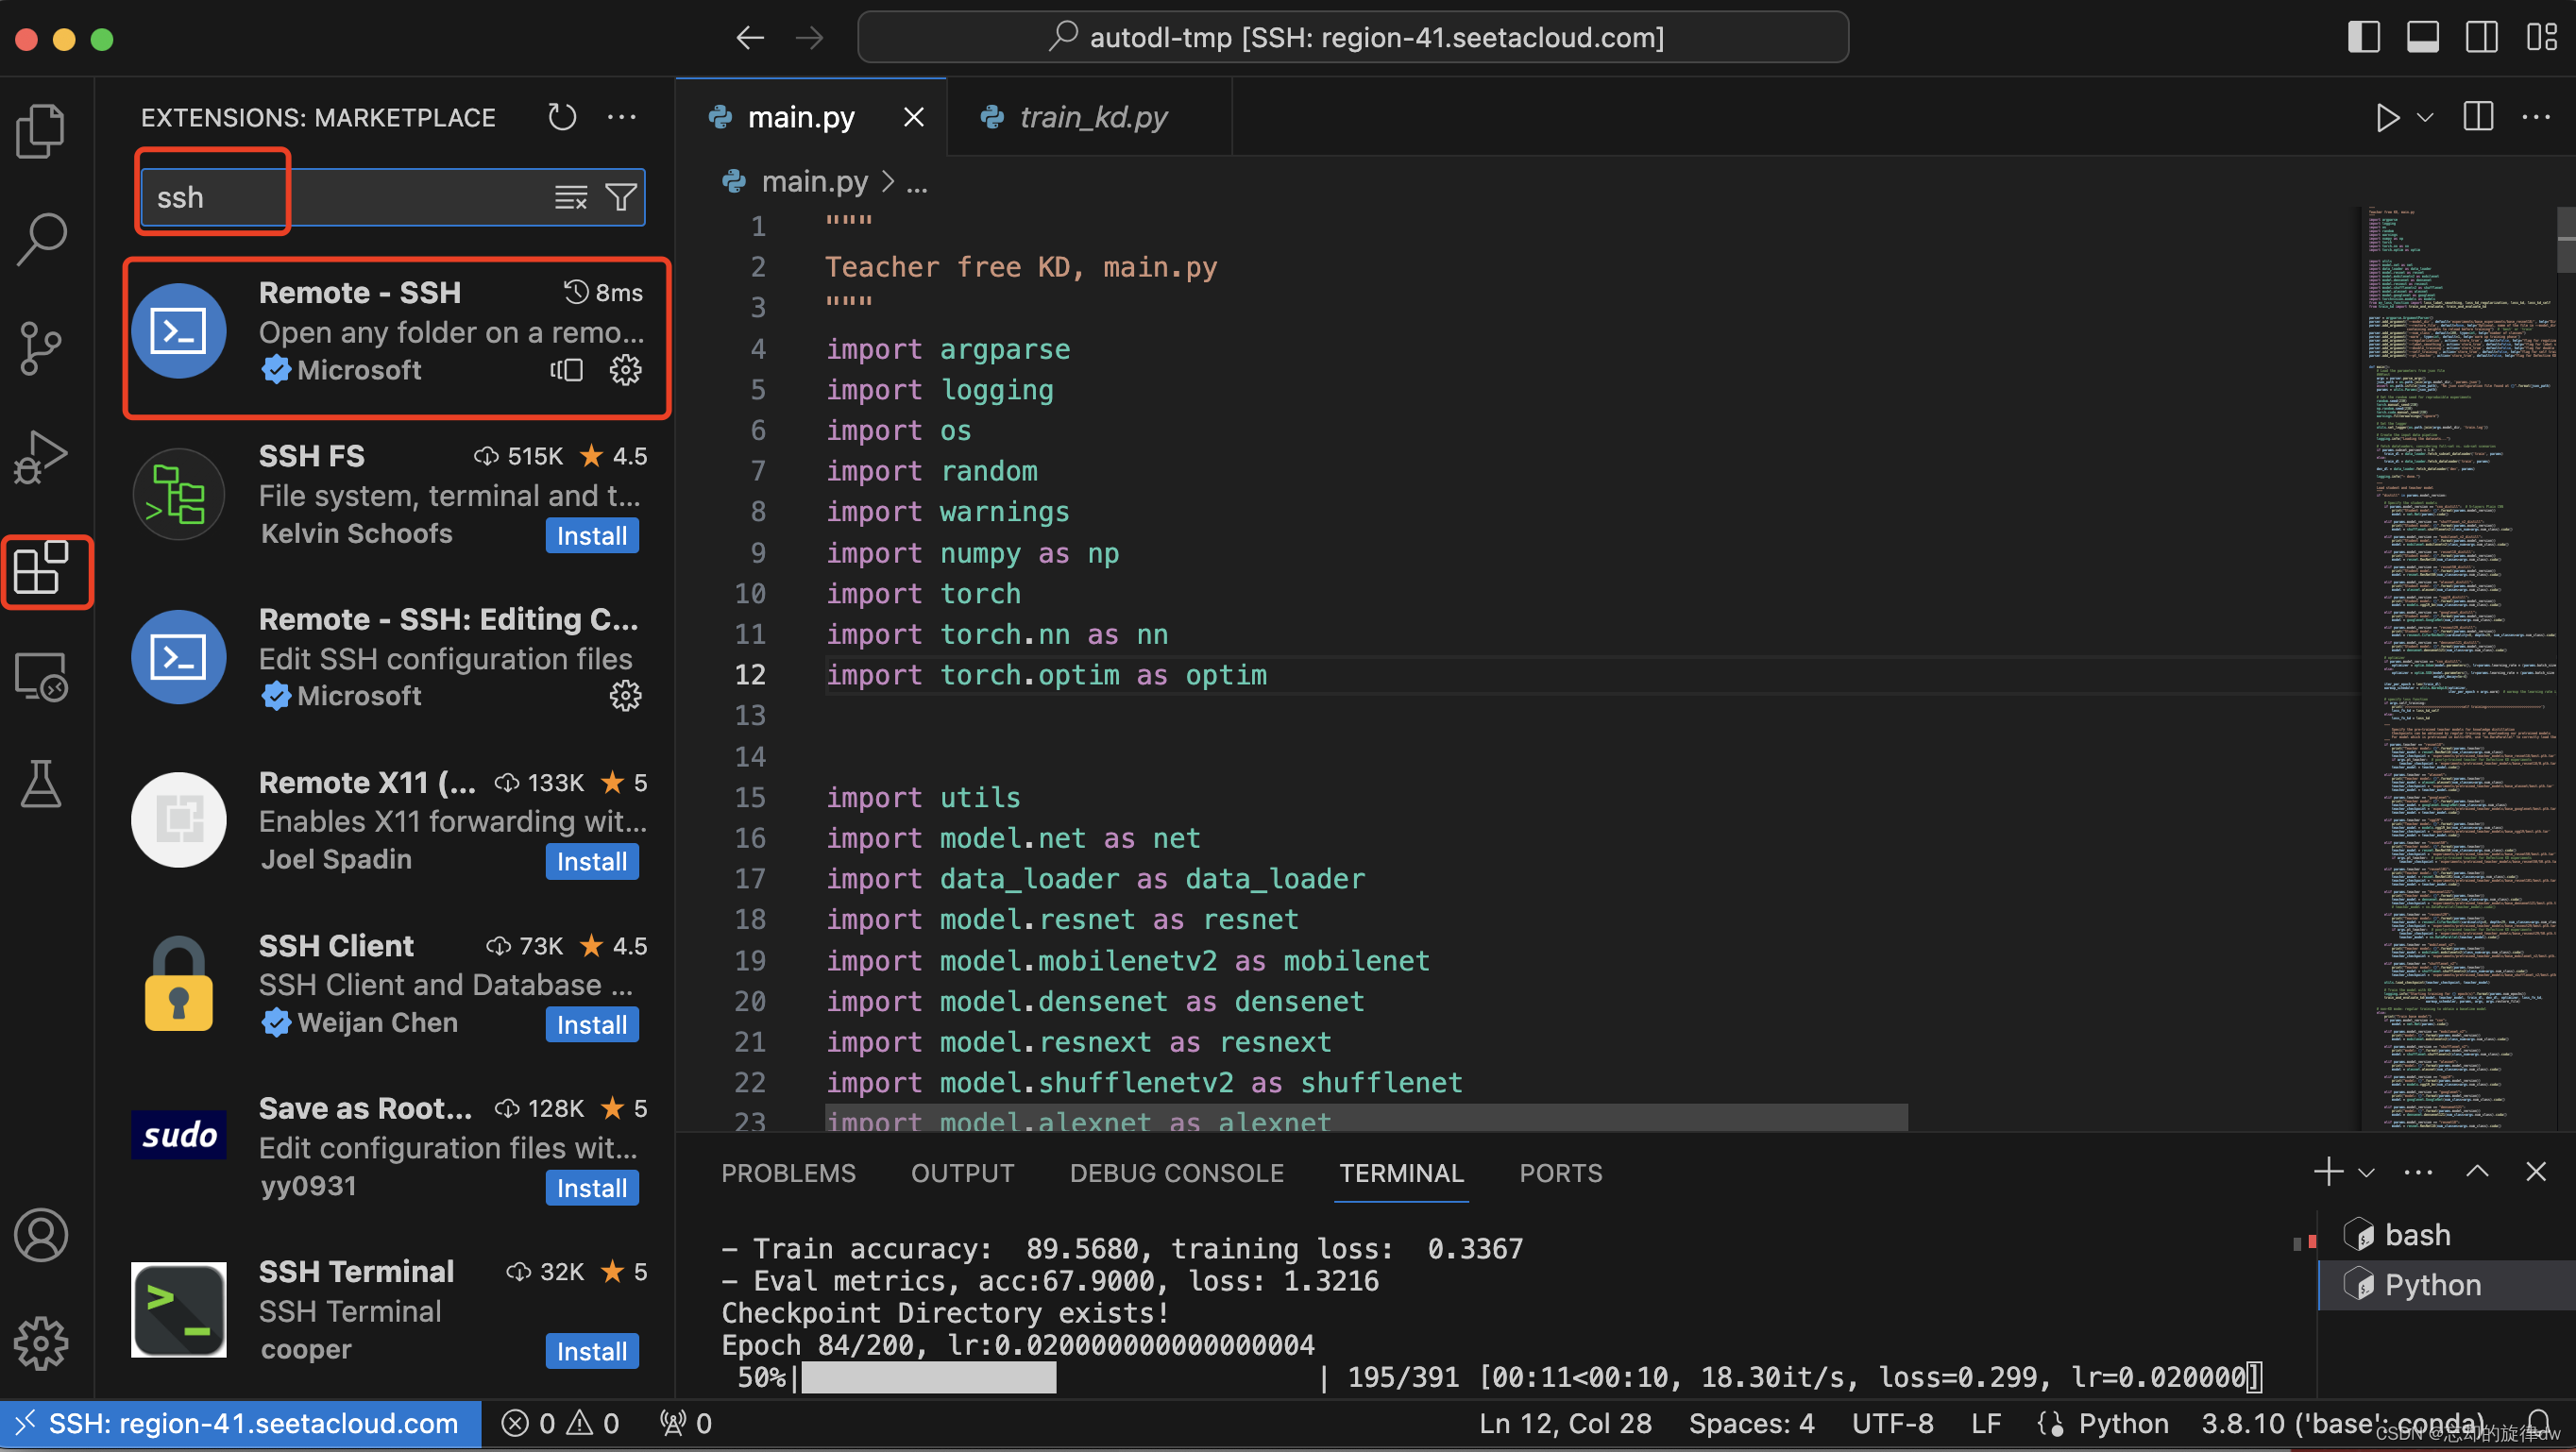Switch to the train_kd.py tab
The image size is (2576, 1452).
click(1092, 117)
